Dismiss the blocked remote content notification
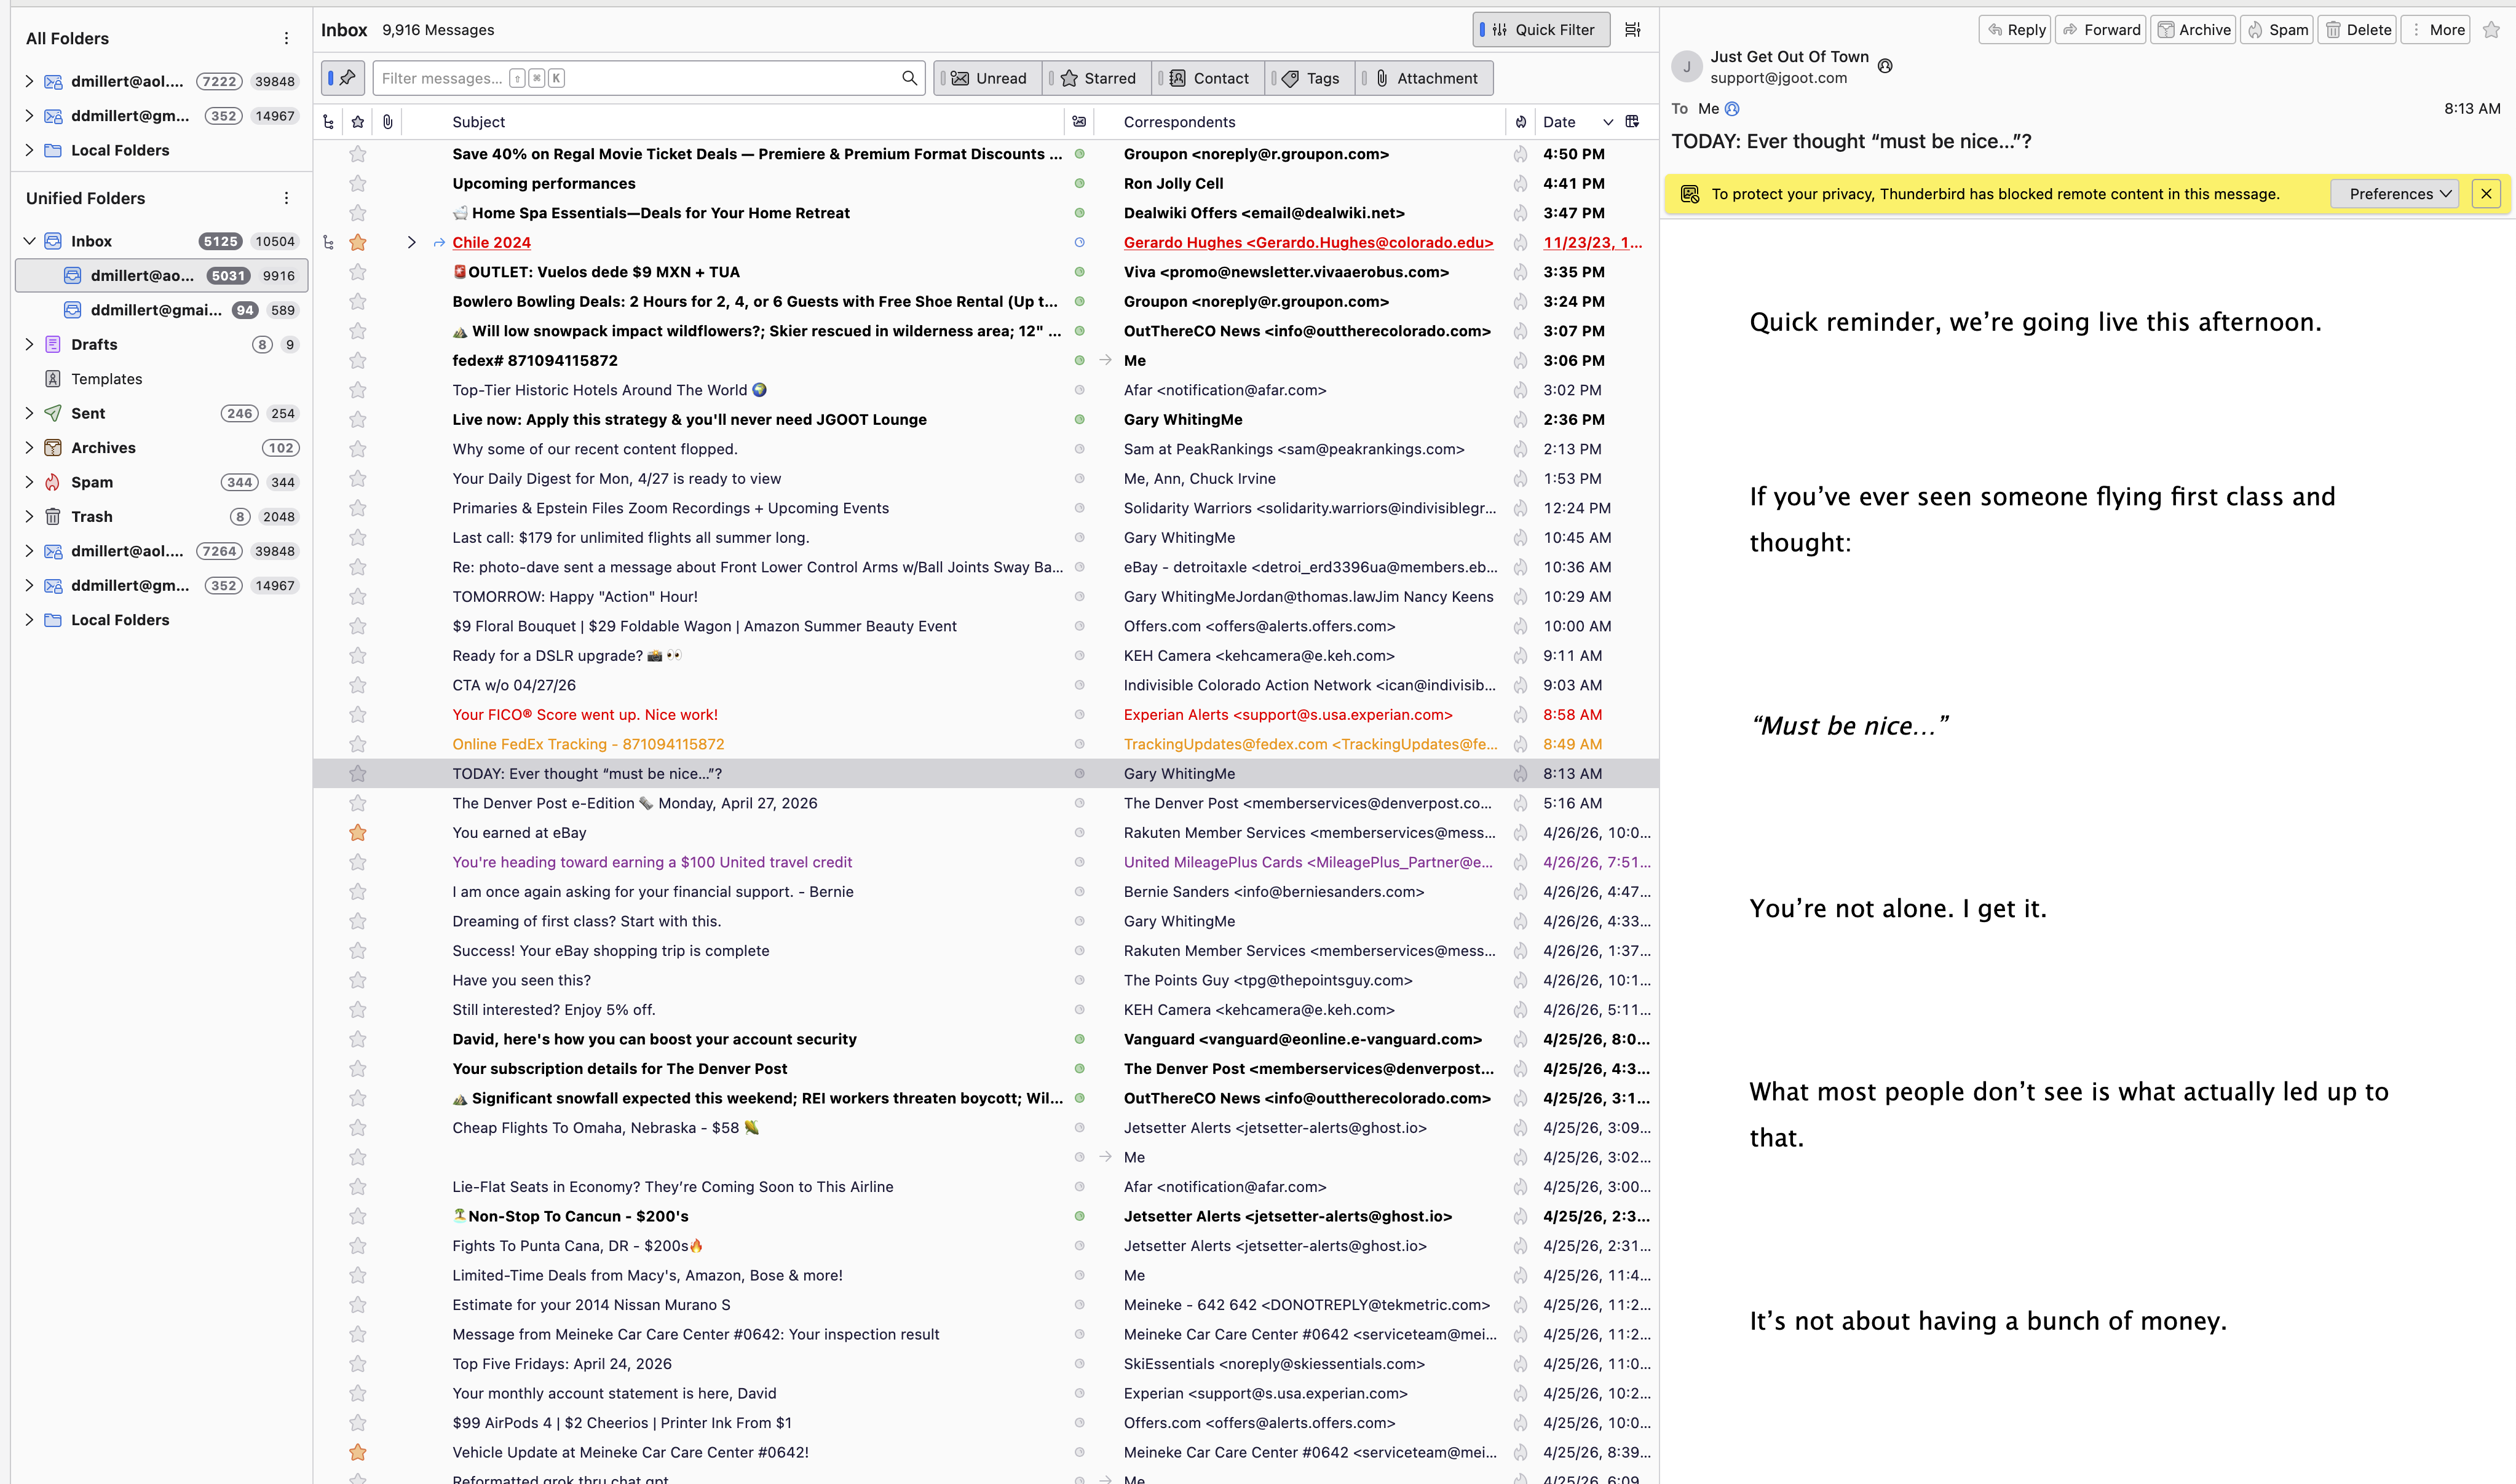 point(2485,194)
